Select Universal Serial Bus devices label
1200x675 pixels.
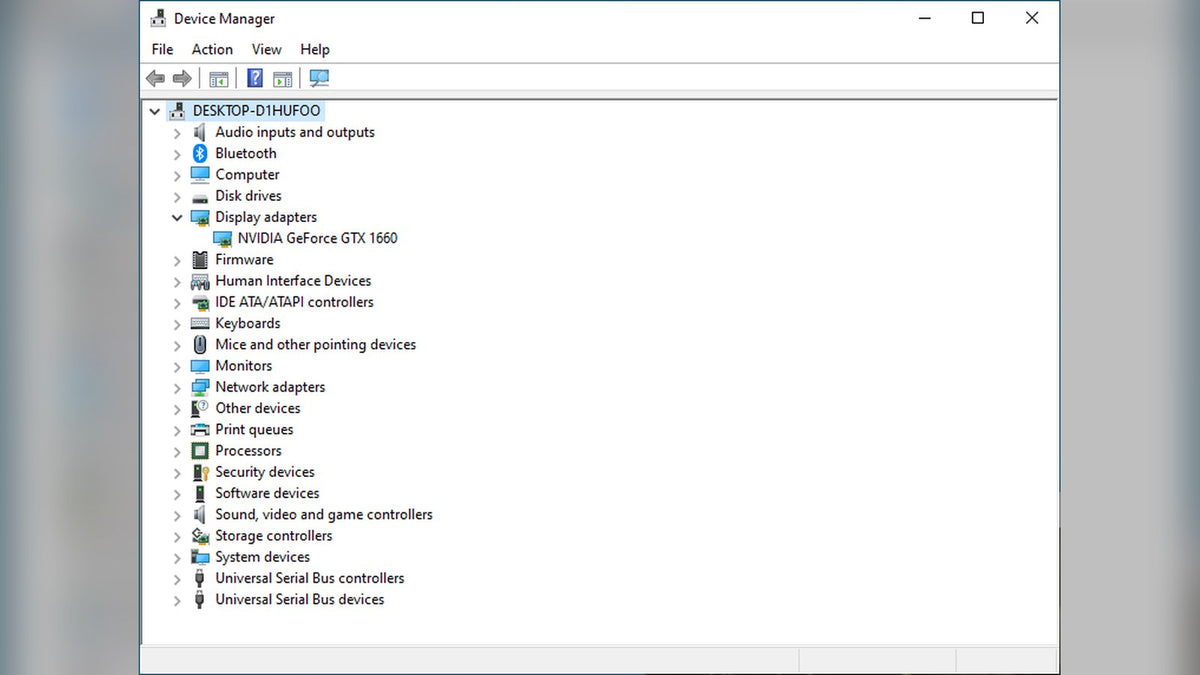[300, 599]
